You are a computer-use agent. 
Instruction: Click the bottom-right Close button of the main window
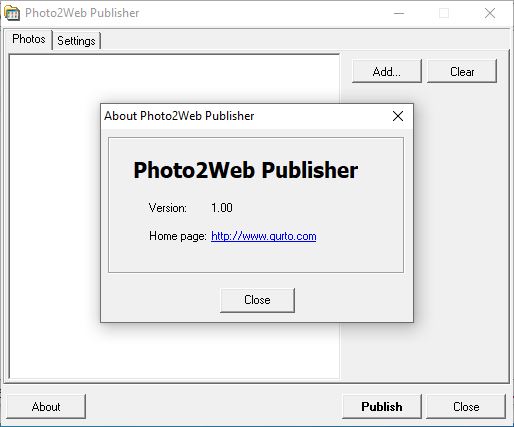(x=466, y=407)
